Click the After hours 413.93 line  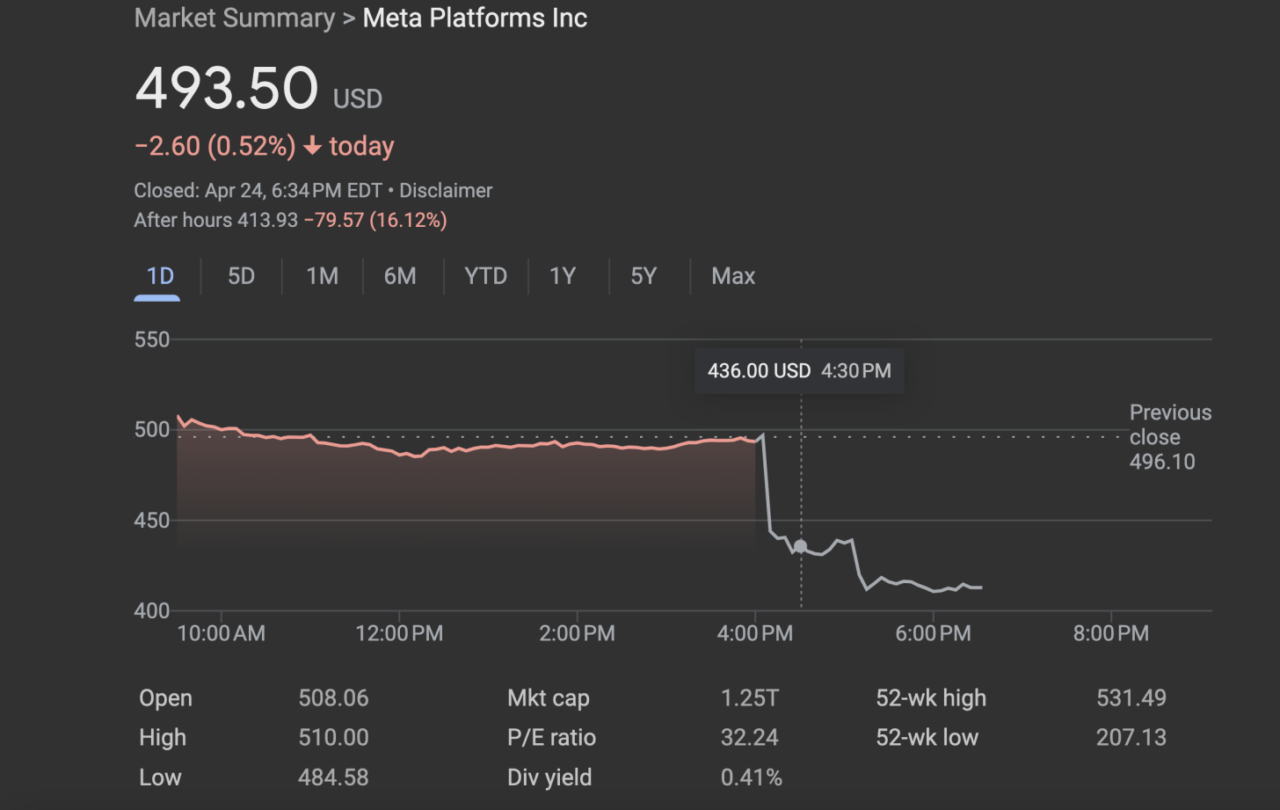pos(290,220)
